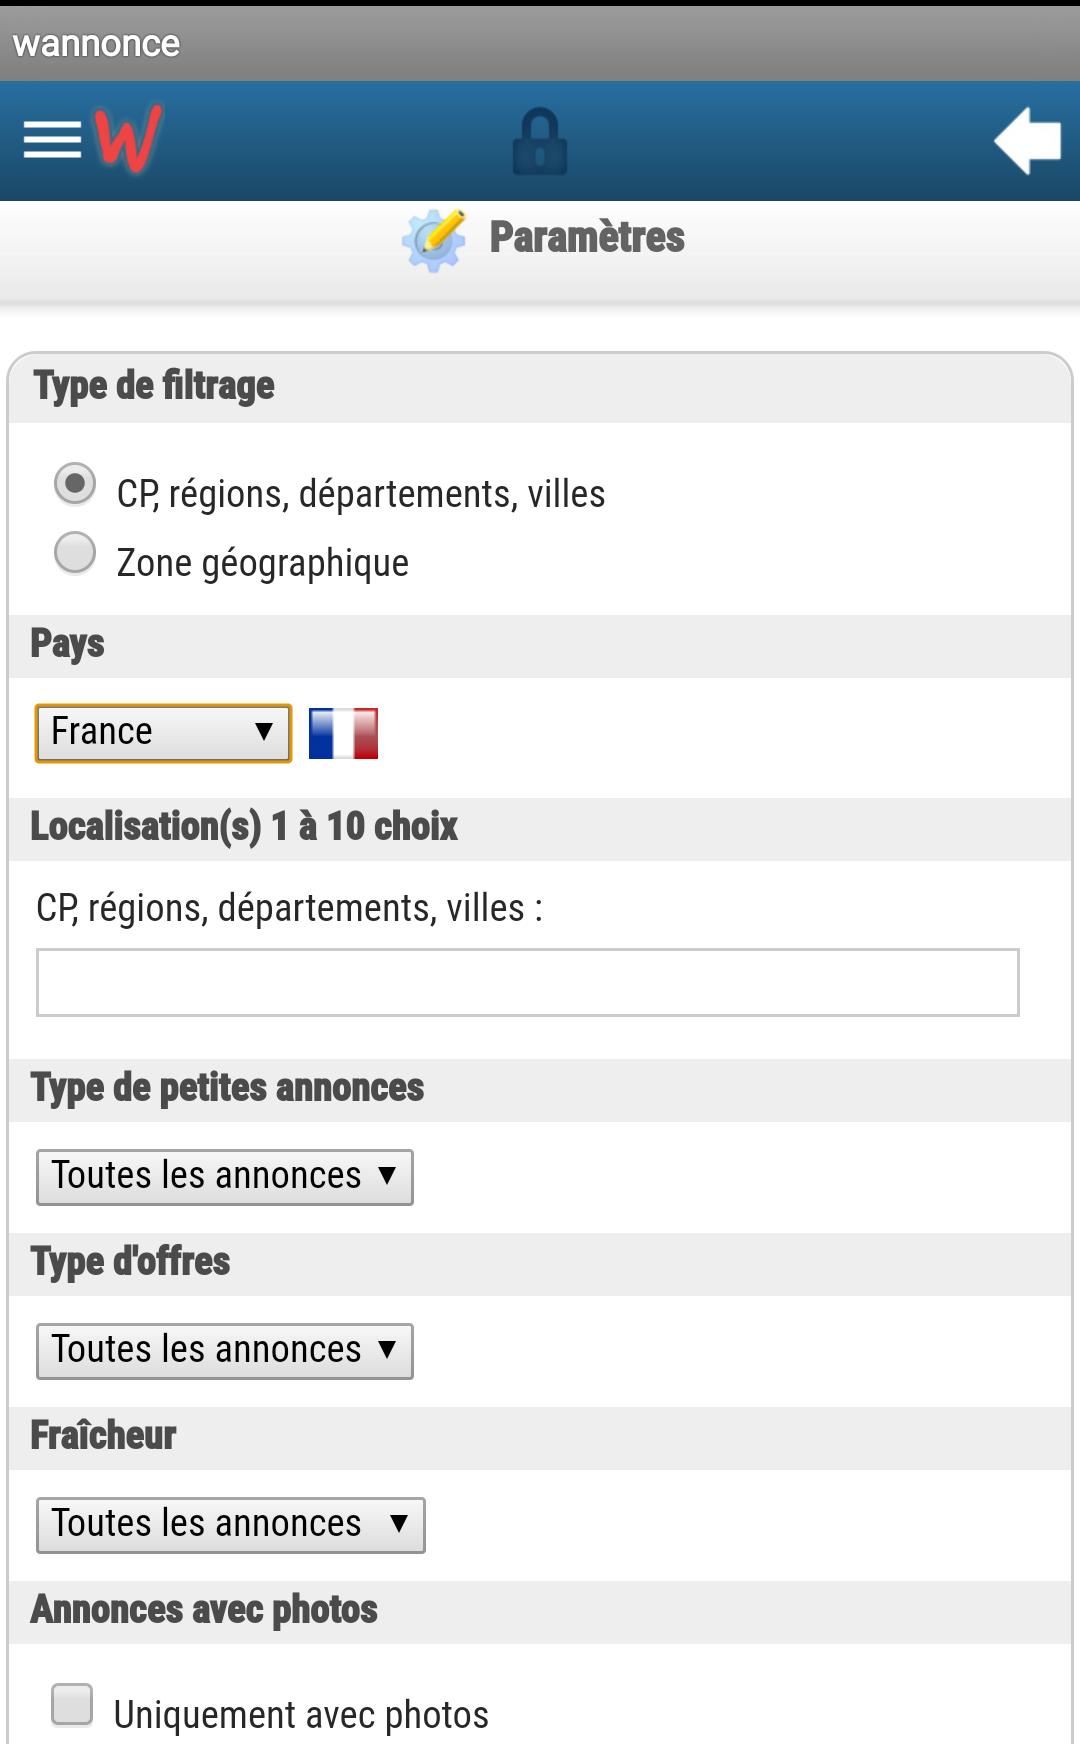Select CP, régions, départements, villes radio
The image size is (1080, 1744).
tap(75, 484)
